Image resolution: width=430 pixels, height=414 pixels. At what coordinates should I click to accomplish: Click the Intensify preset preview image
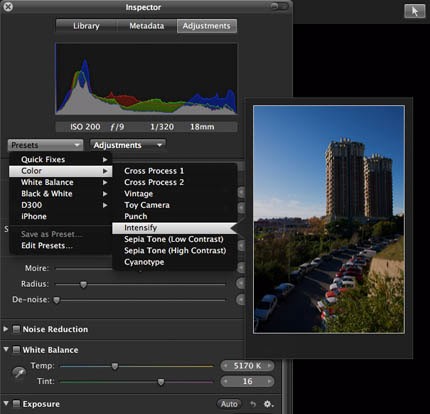point(329,219)
